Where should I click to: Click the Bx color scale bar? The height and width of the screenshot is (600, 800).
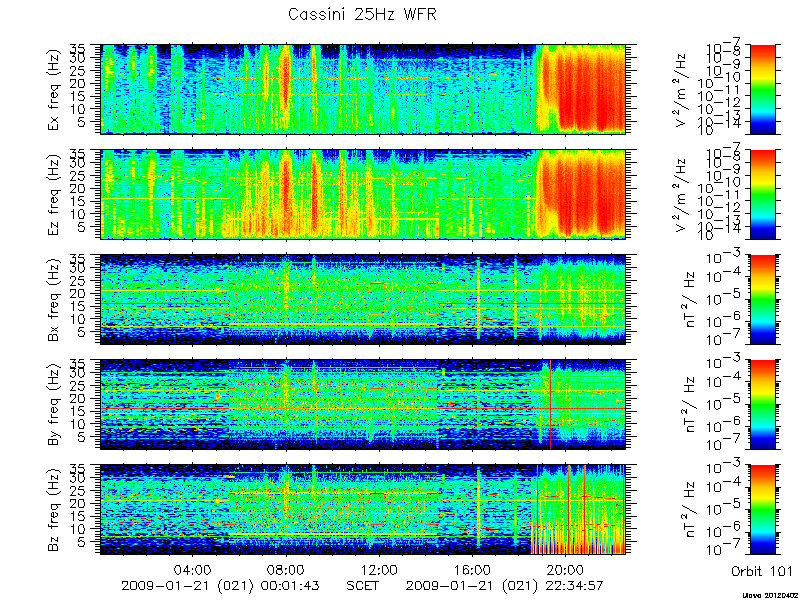[x=762, y=299]
